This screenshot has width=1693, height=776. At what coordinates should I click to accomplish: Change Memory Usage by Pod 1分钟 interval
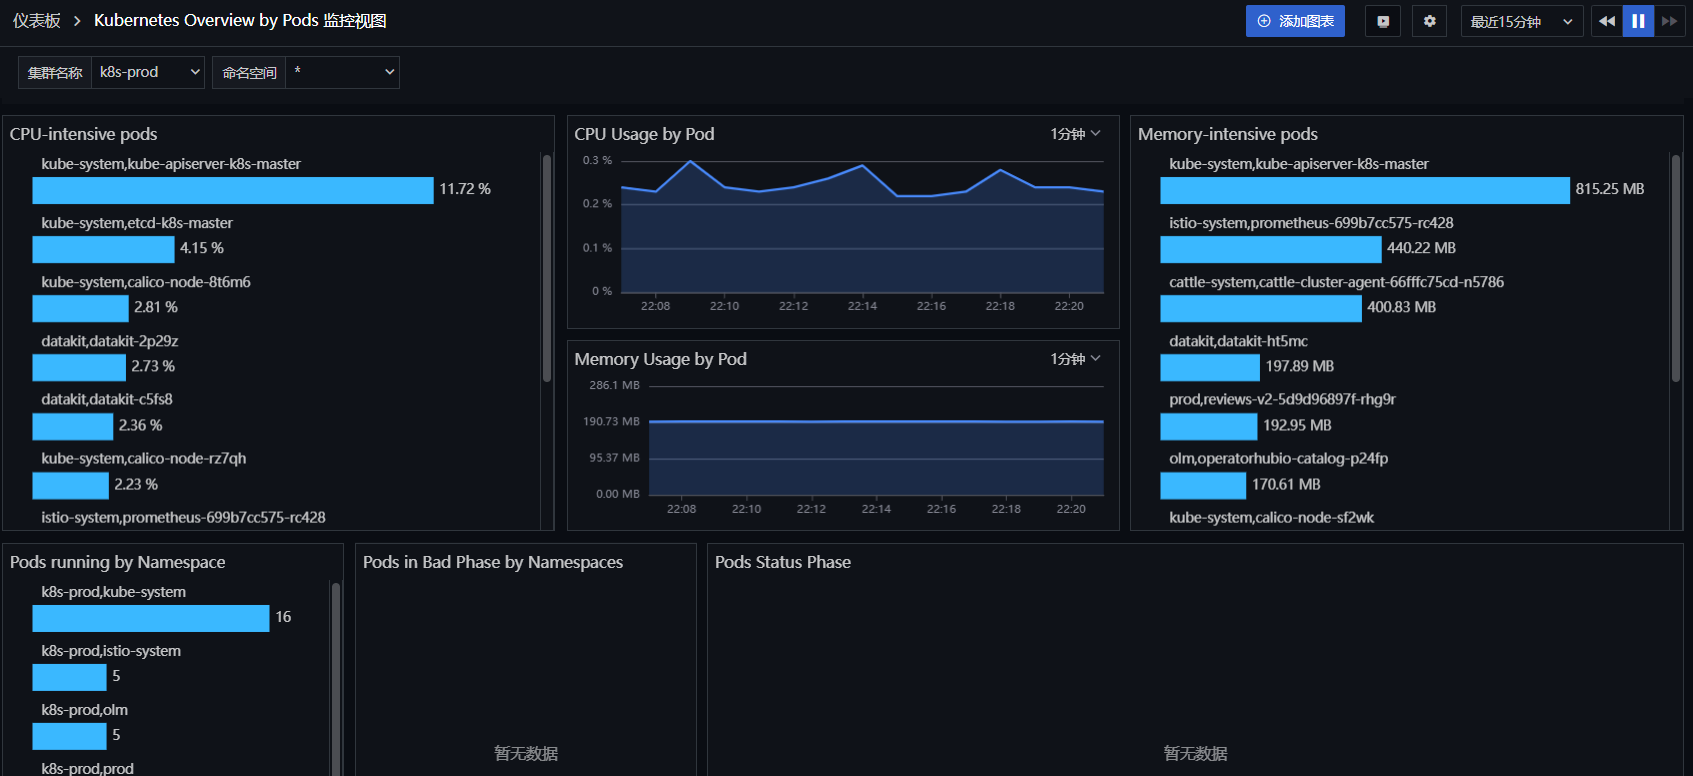click(1075, 359)
